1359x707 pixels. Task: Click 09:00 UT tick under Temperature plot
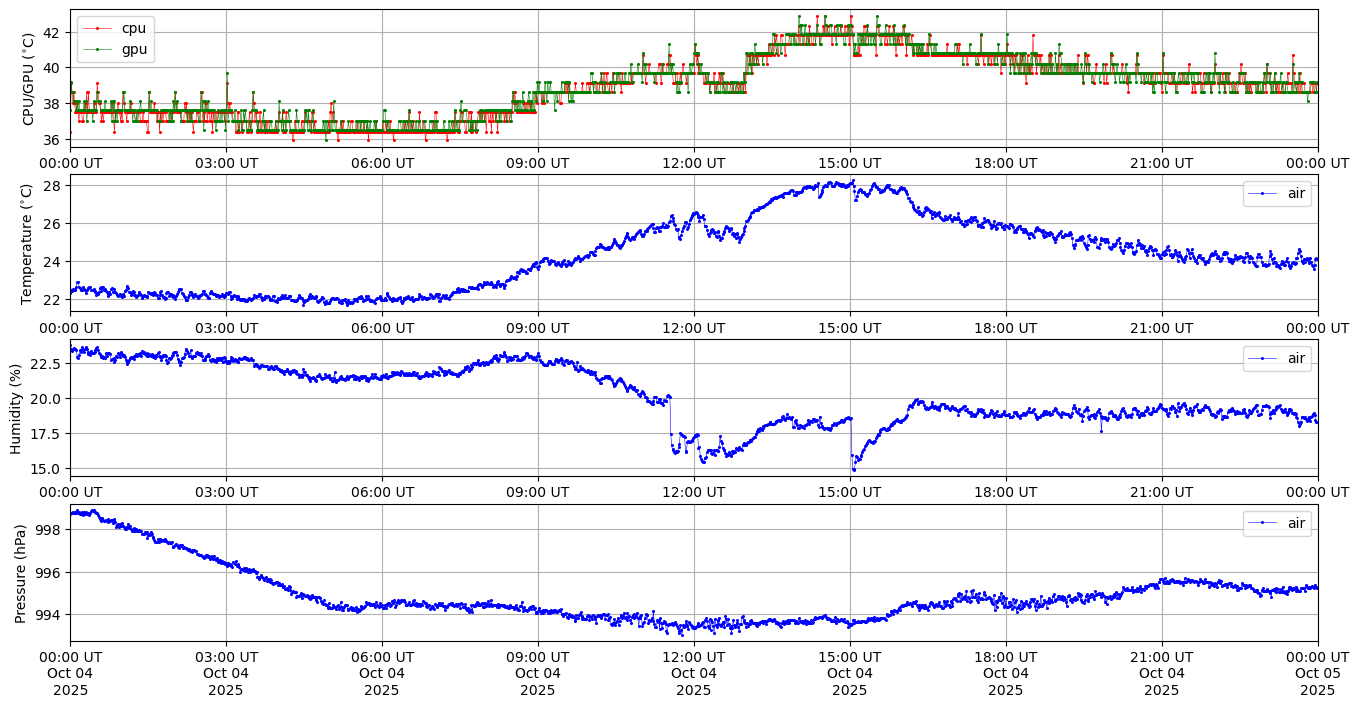click(538, 327)
